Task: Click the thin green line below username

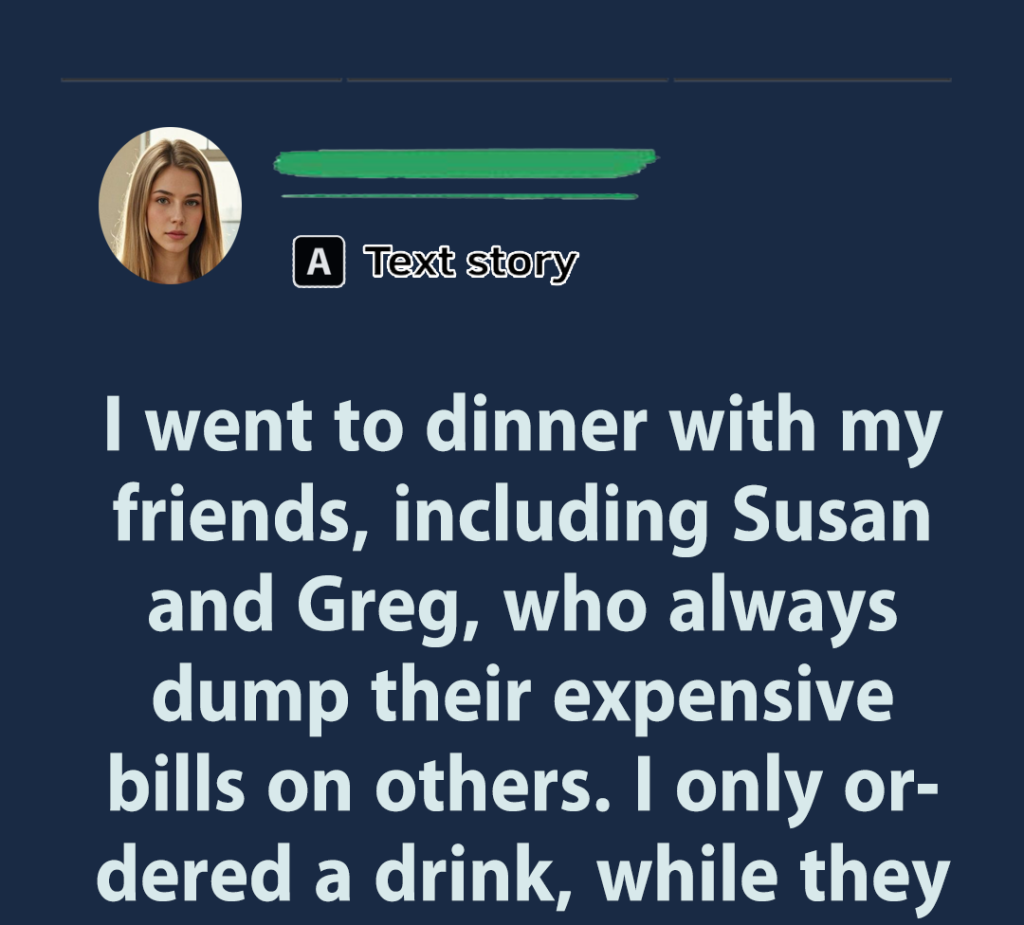Action: pyautogui.click(x=460, y=196)
